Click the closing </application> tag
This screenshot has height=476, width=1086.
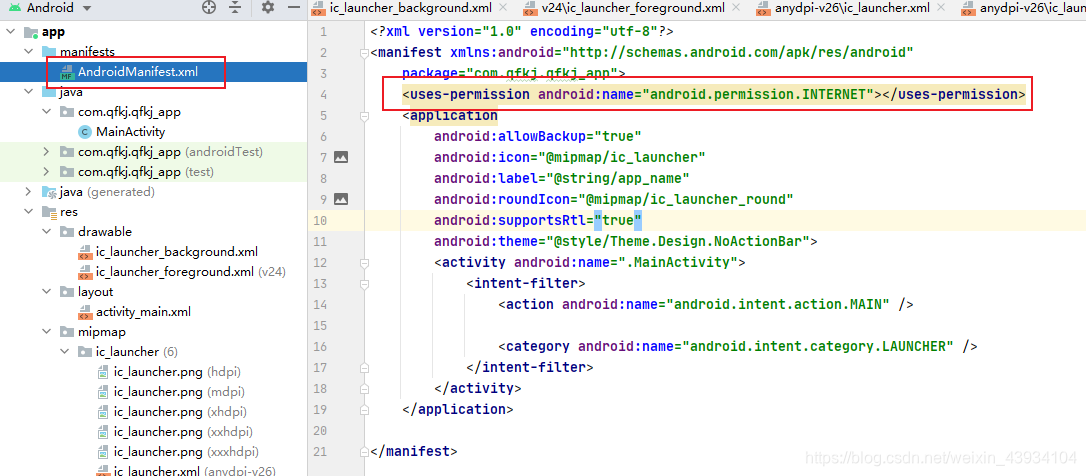tap(457, 409)
